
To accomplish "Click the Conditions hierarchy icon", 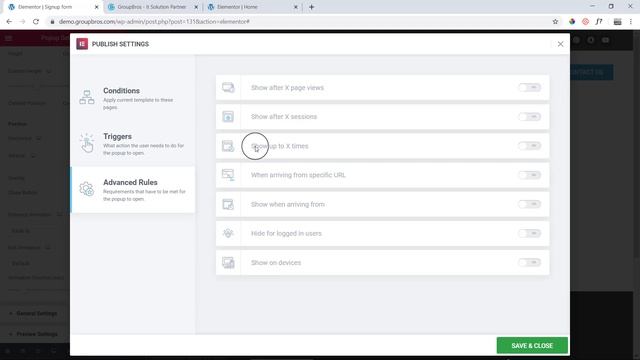I will point(87,97).
